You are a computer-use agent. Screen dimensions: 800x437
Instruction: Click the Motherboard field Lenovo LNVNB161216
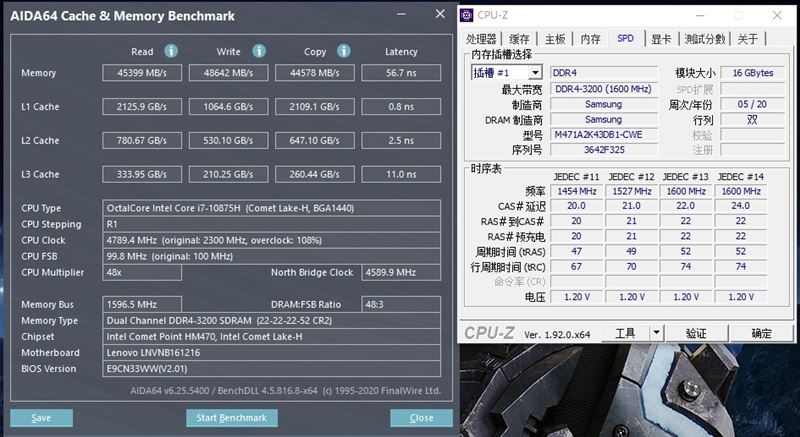(271, 352)
